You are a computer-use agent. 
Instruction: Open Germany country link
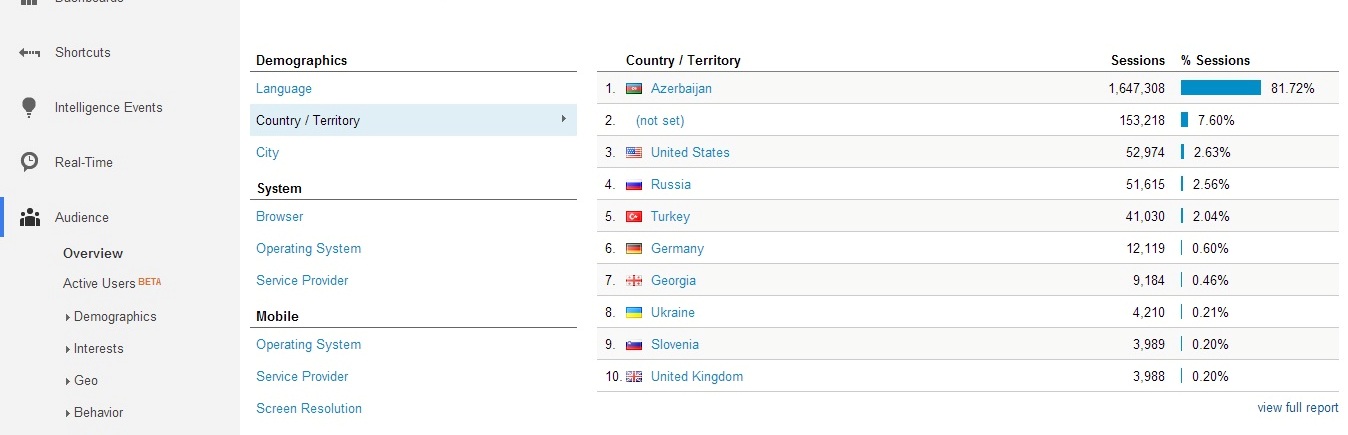coord(677,248)
